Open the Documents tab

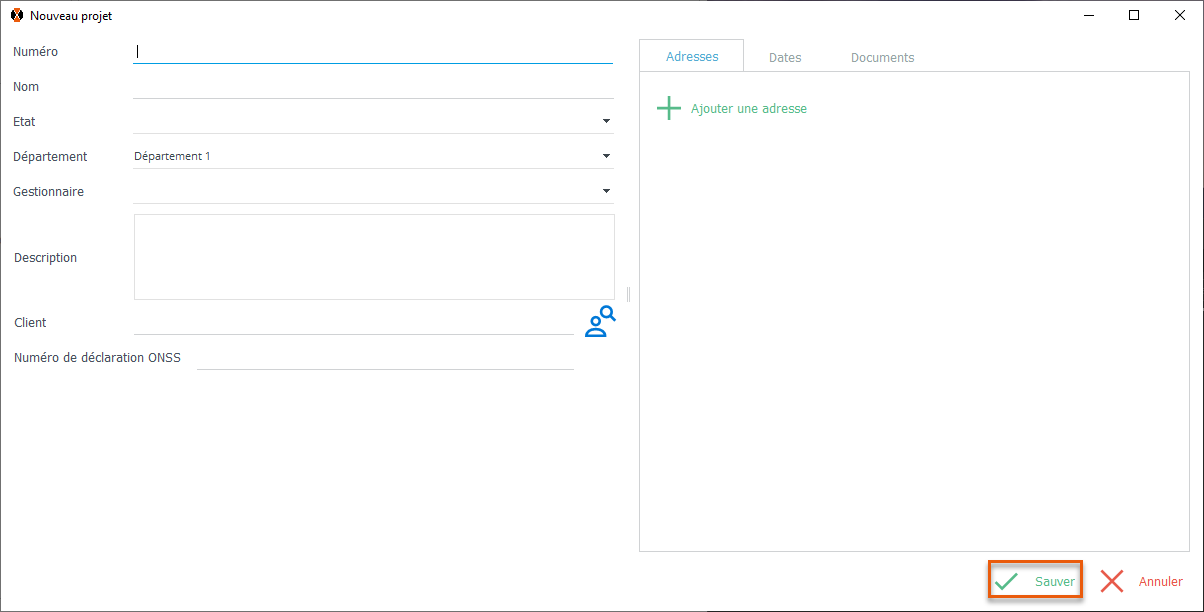click(x=882, y=58)
